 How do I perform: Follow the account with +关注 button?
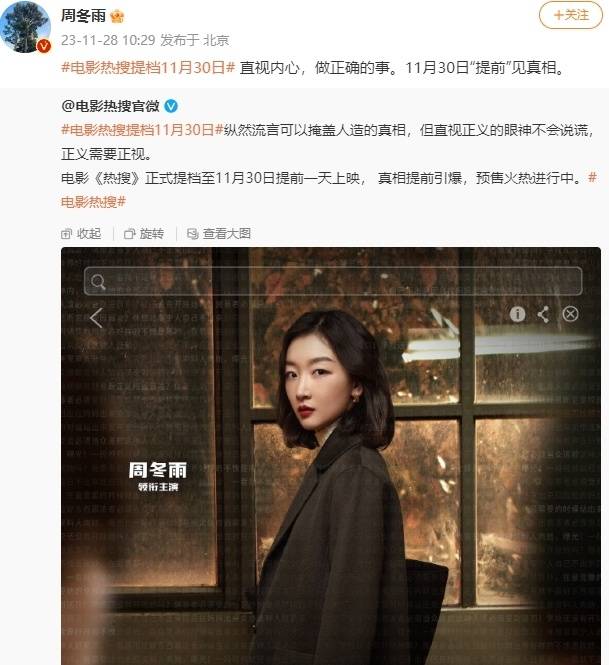point(570,15)
